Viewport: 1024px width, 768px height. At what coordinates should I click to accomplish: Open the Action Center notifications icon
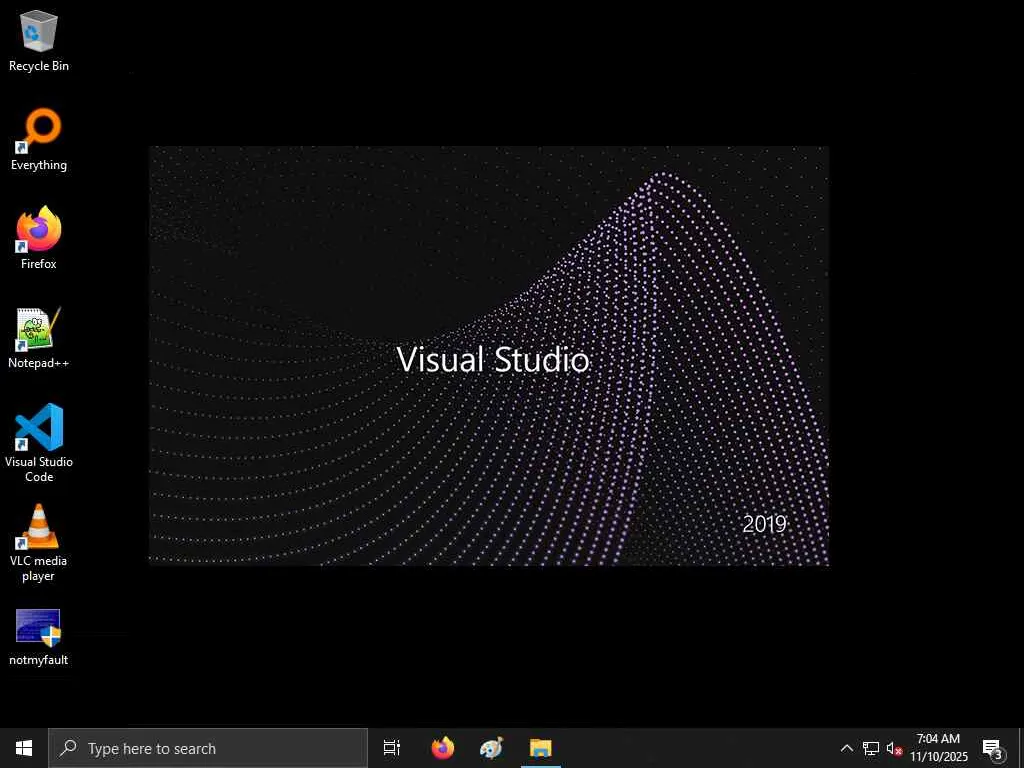[x=993, y=748]
